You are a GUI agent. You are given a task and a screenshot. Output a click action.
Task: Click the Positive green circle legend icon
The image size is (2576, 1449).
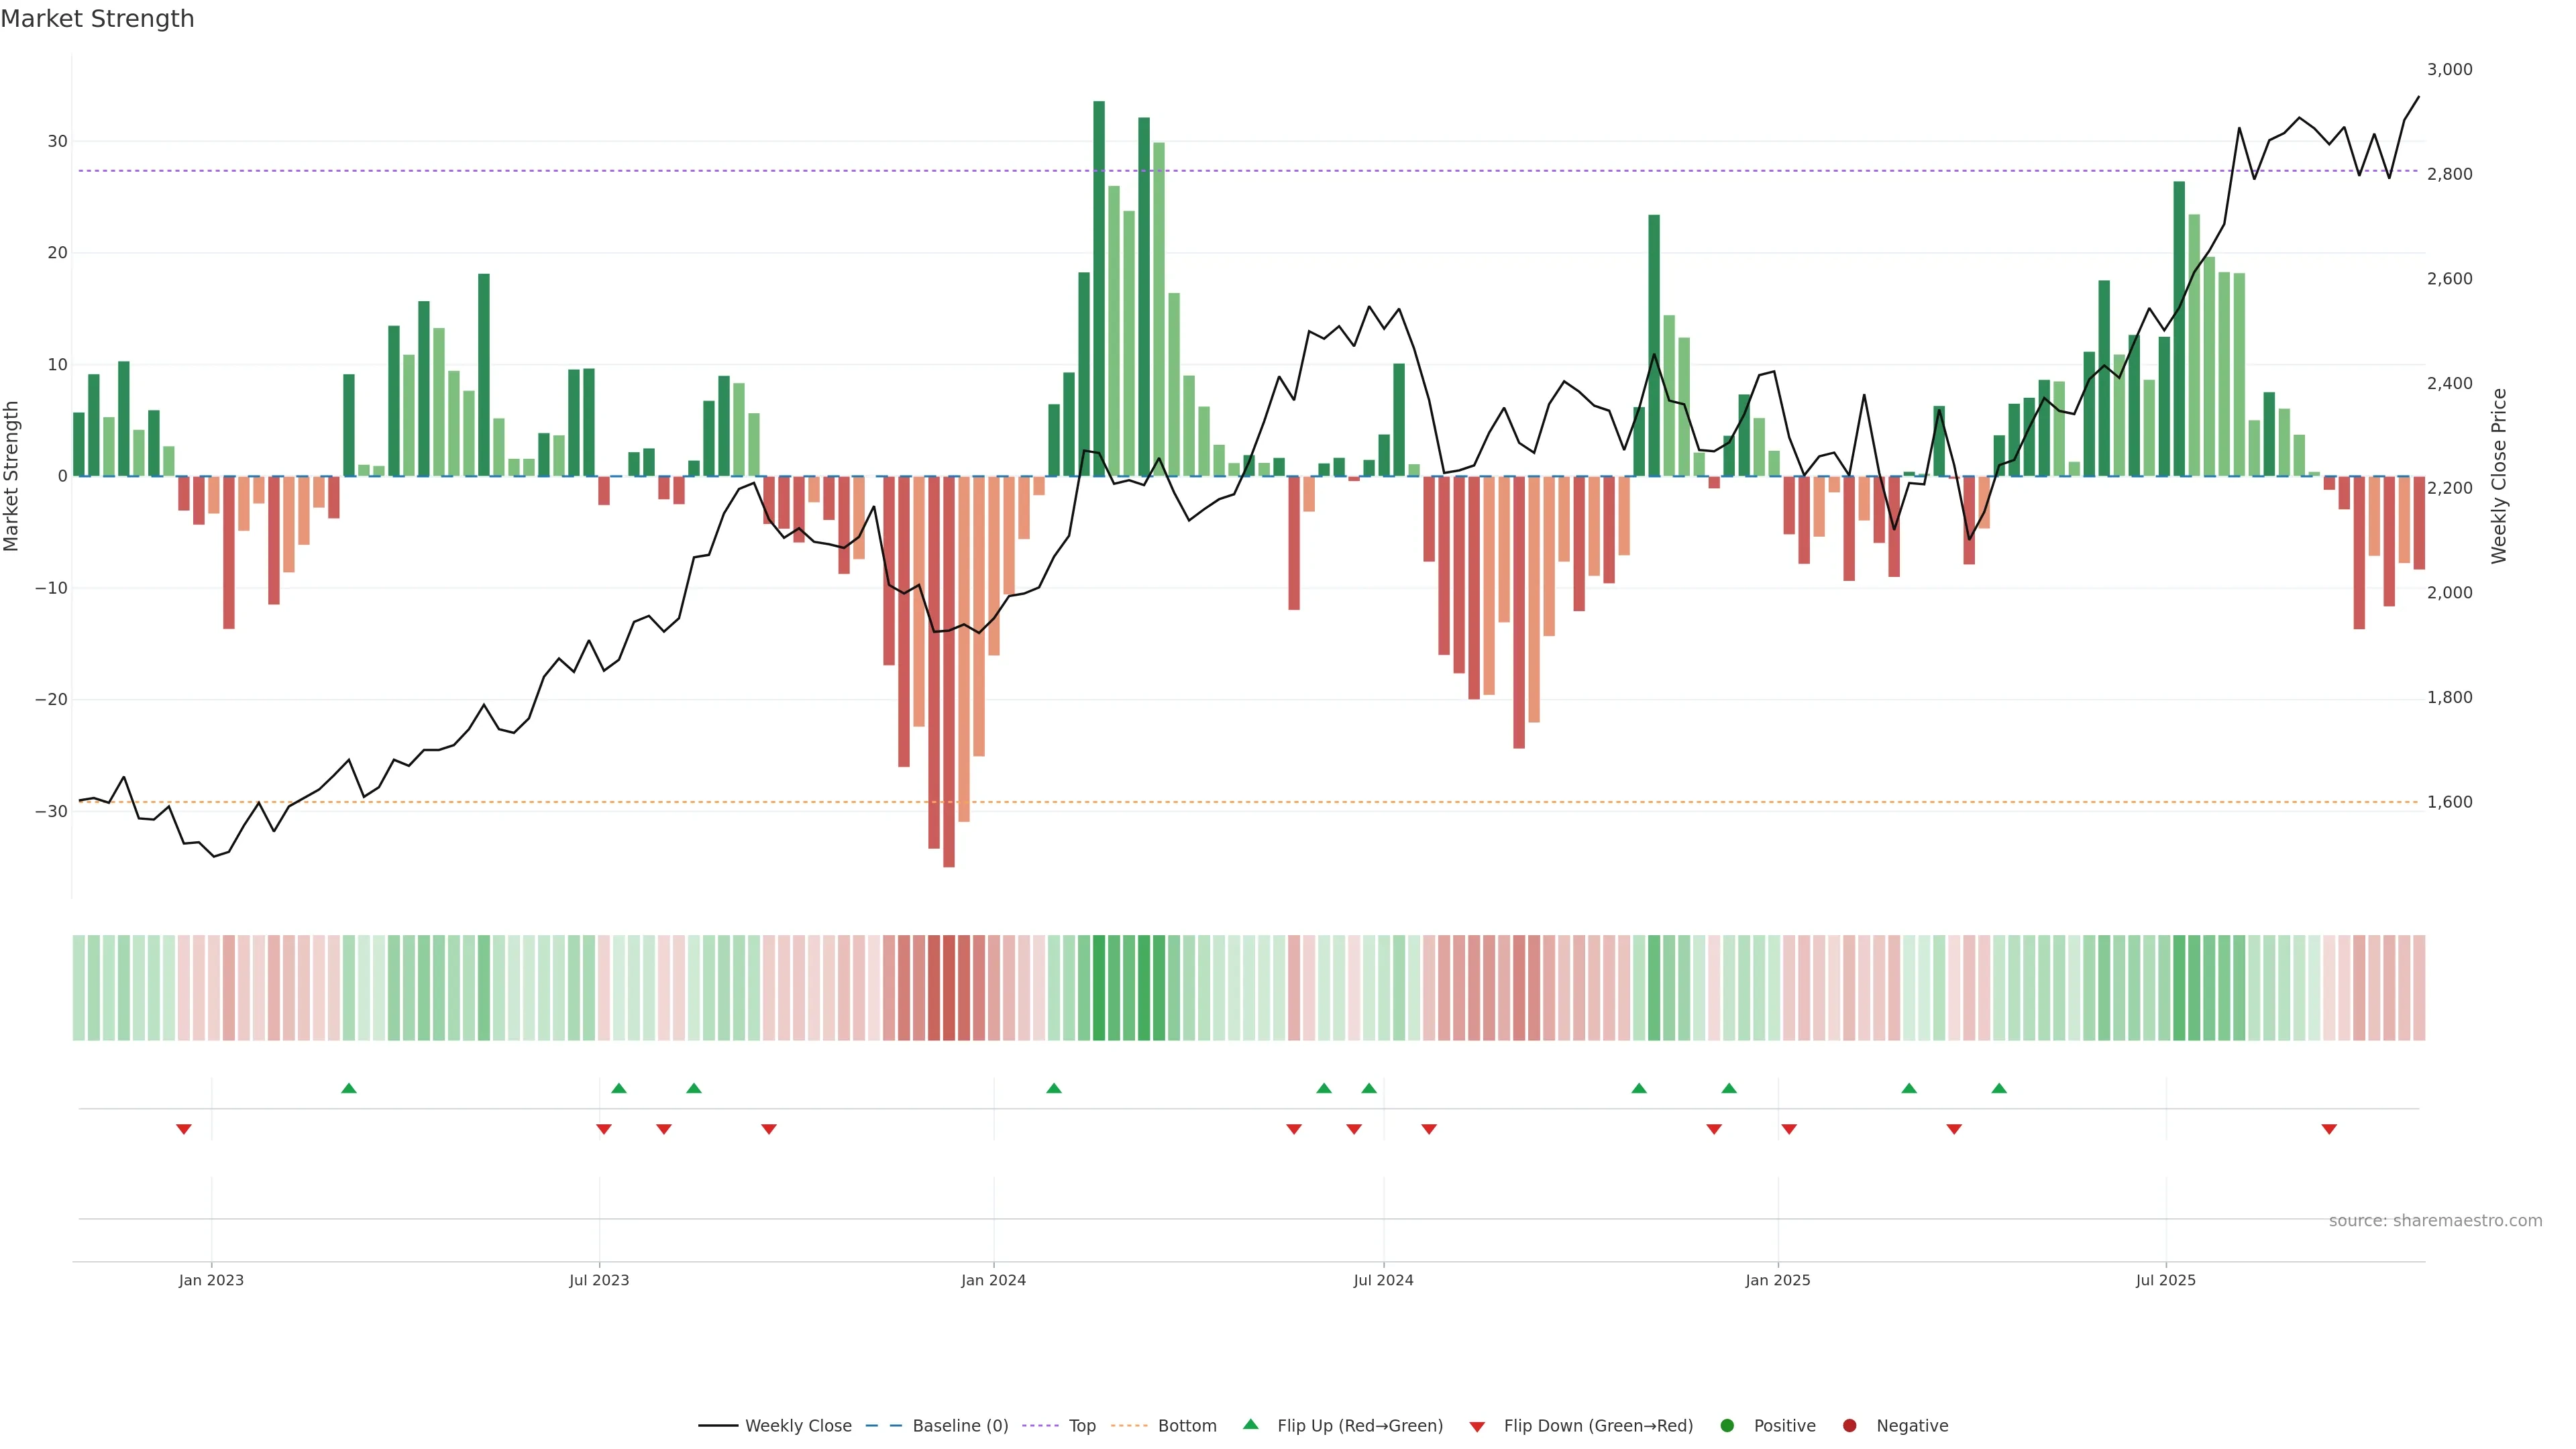[1727, 1426]
